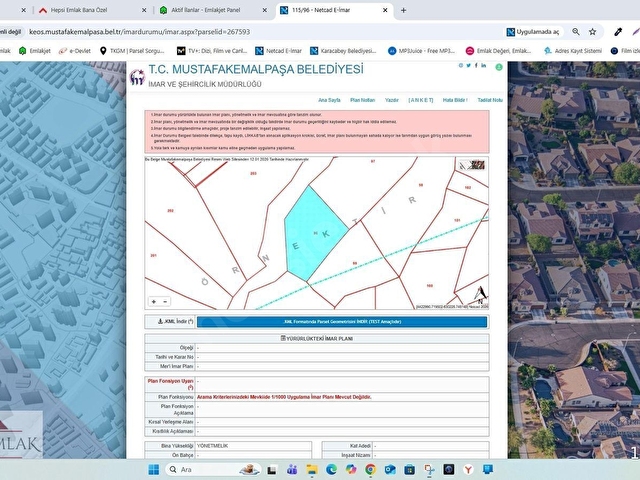Viewport: 640px width, 480px height.
Task: Zoom in the map with plus button
Action: click(154, 302)
